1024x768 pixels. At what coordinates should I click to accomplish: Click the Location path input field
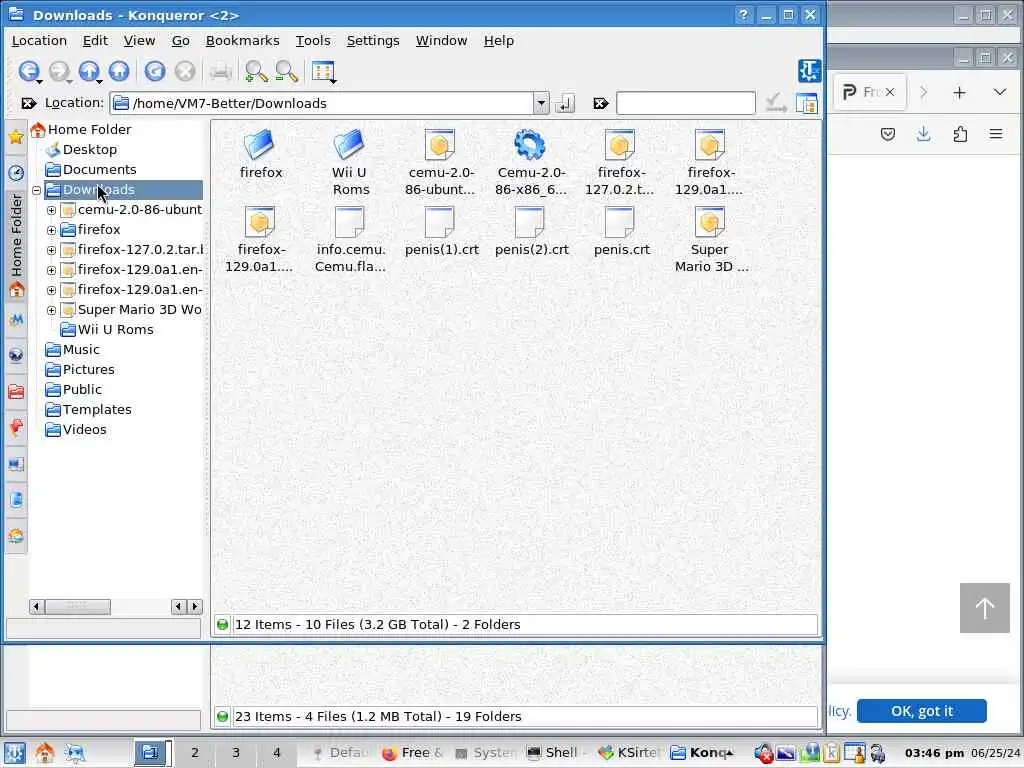[322, 103]
